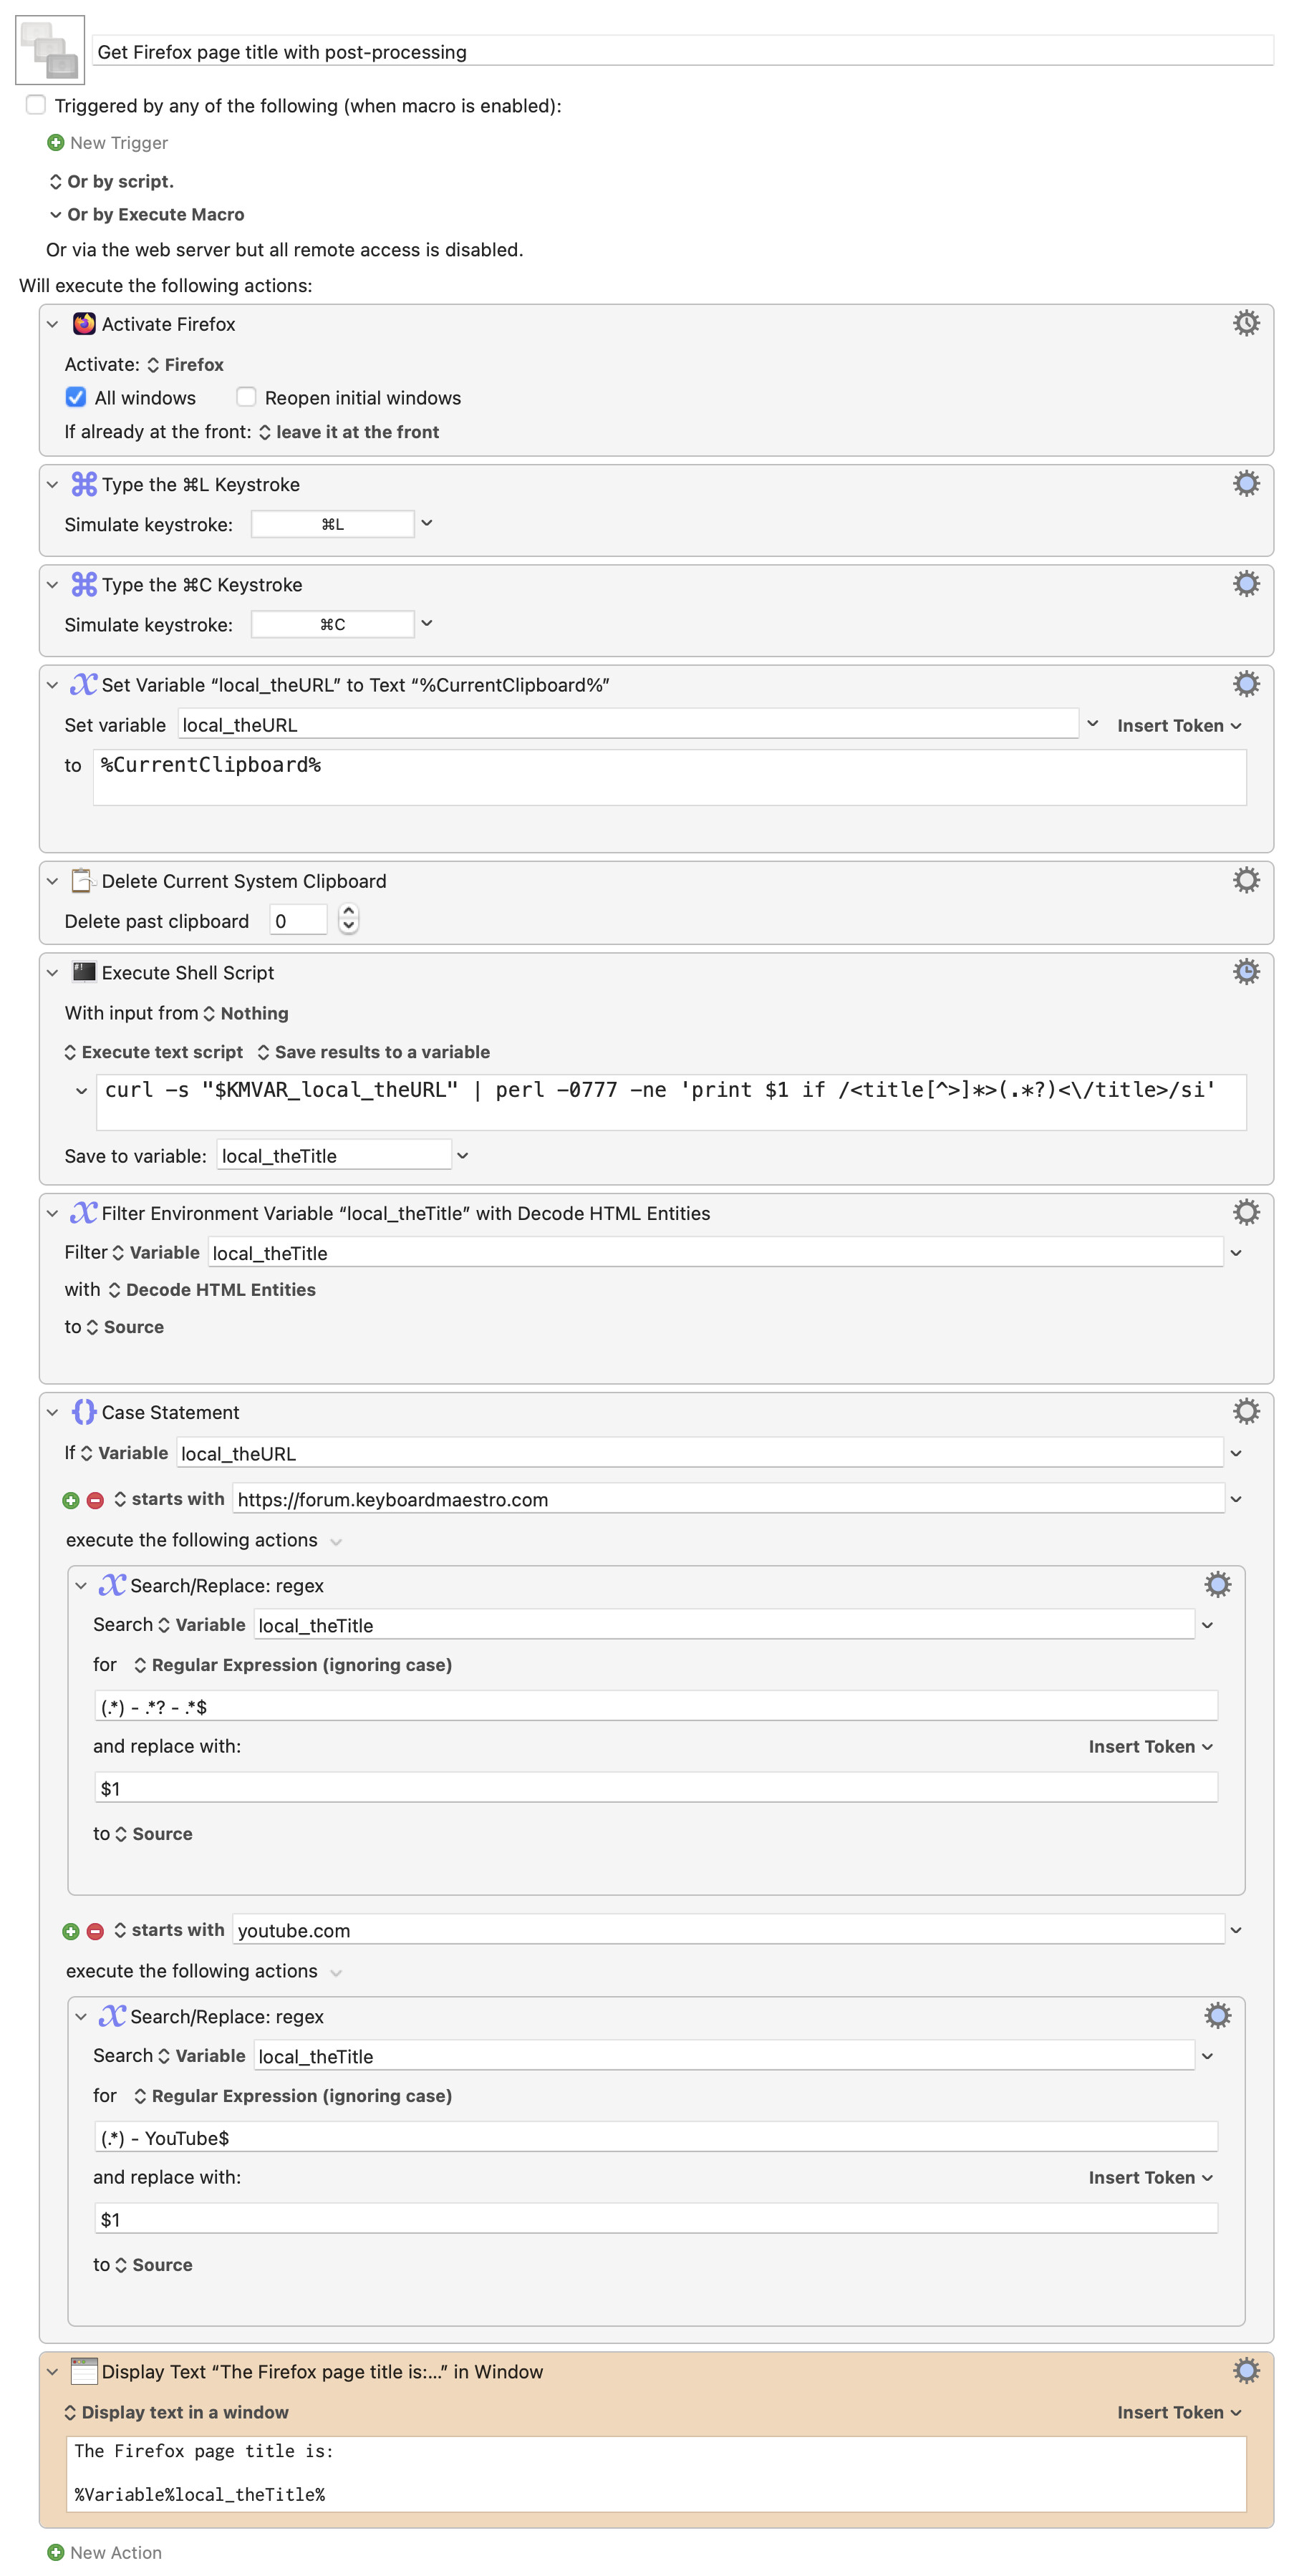
Task: Click the Delete past clipboard stepper
Action: [x=348, y=918]
